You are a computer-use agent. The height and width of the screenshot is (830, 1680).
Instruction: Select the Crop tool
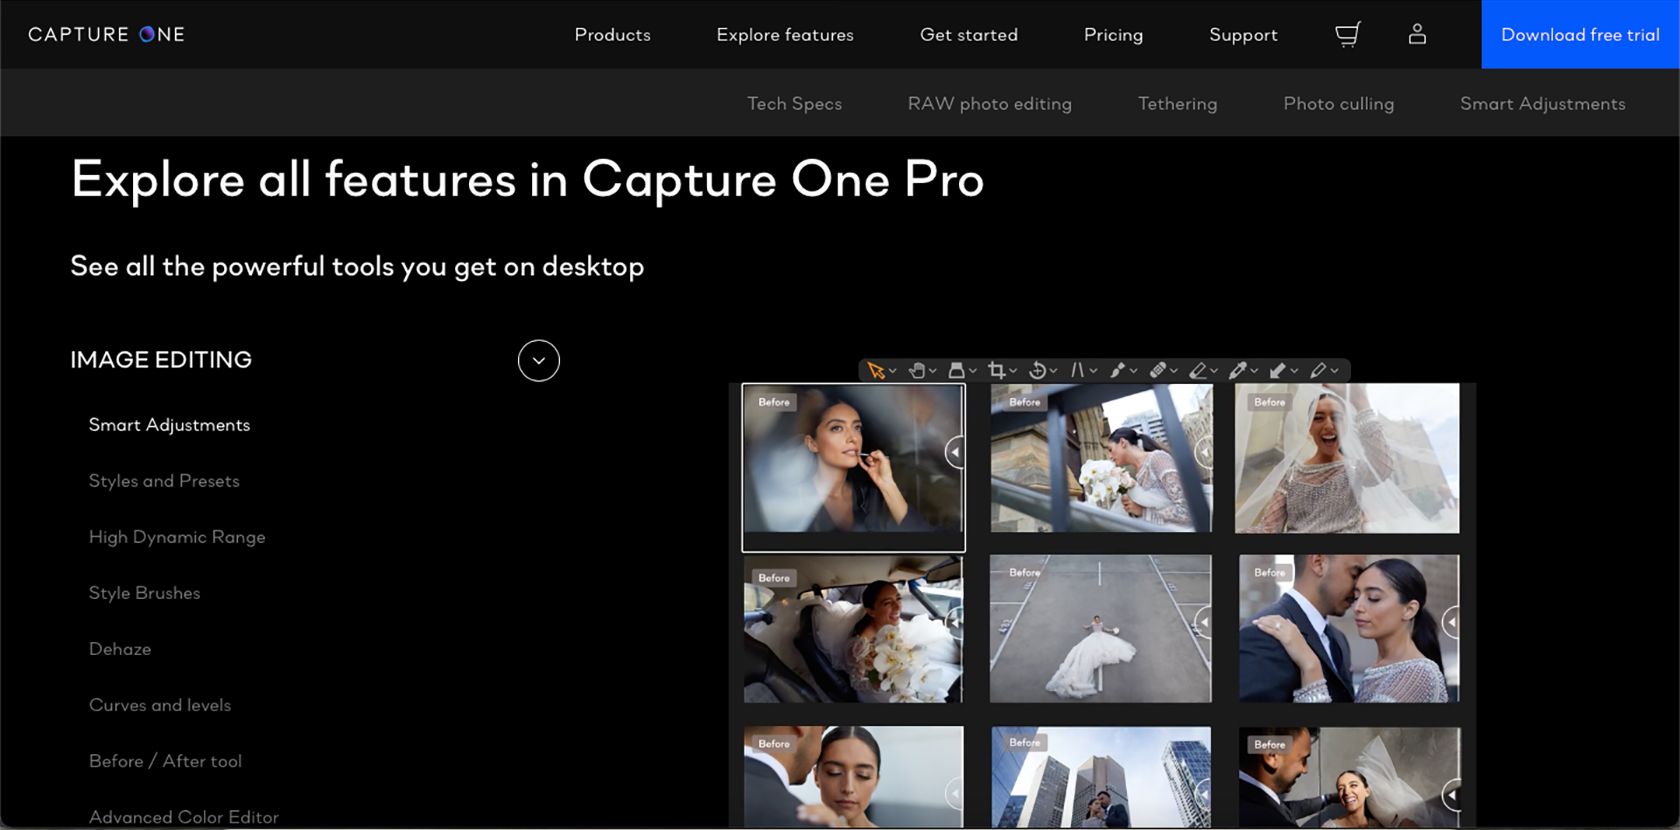996,371
